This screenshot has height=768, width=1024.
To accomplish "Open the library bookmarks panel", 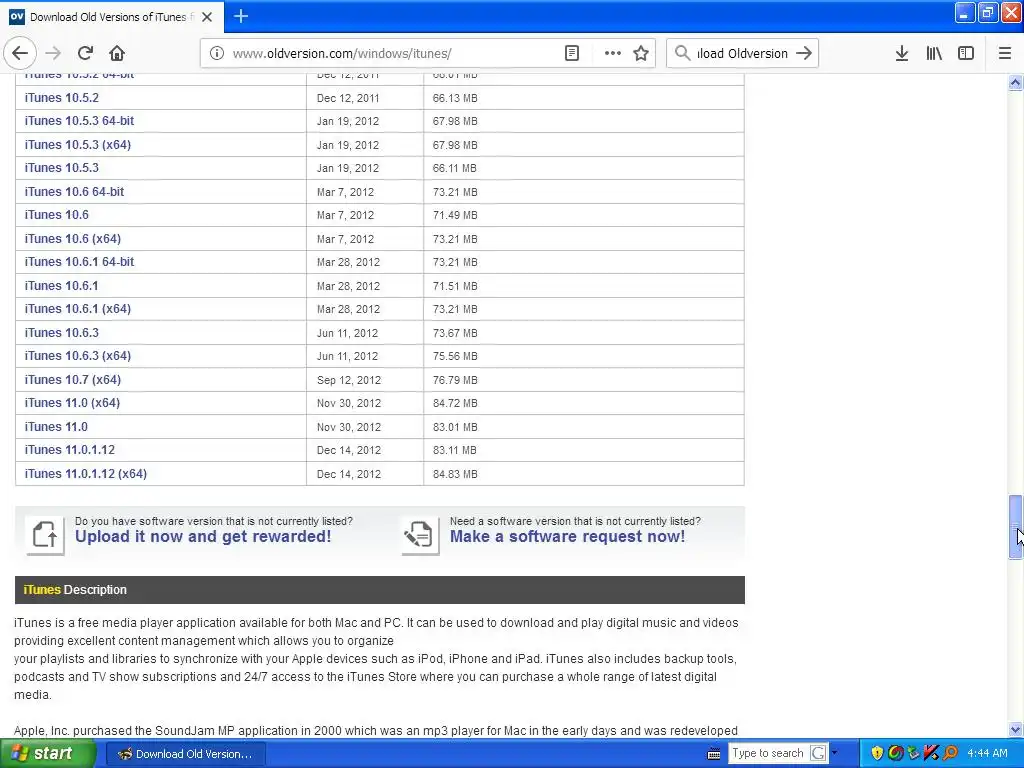I will pos(934,54).
